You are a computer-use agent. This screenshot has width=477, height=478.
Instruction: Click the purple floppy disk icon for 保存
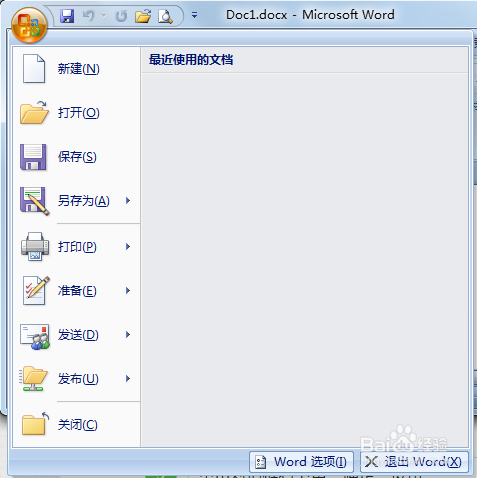33,157
